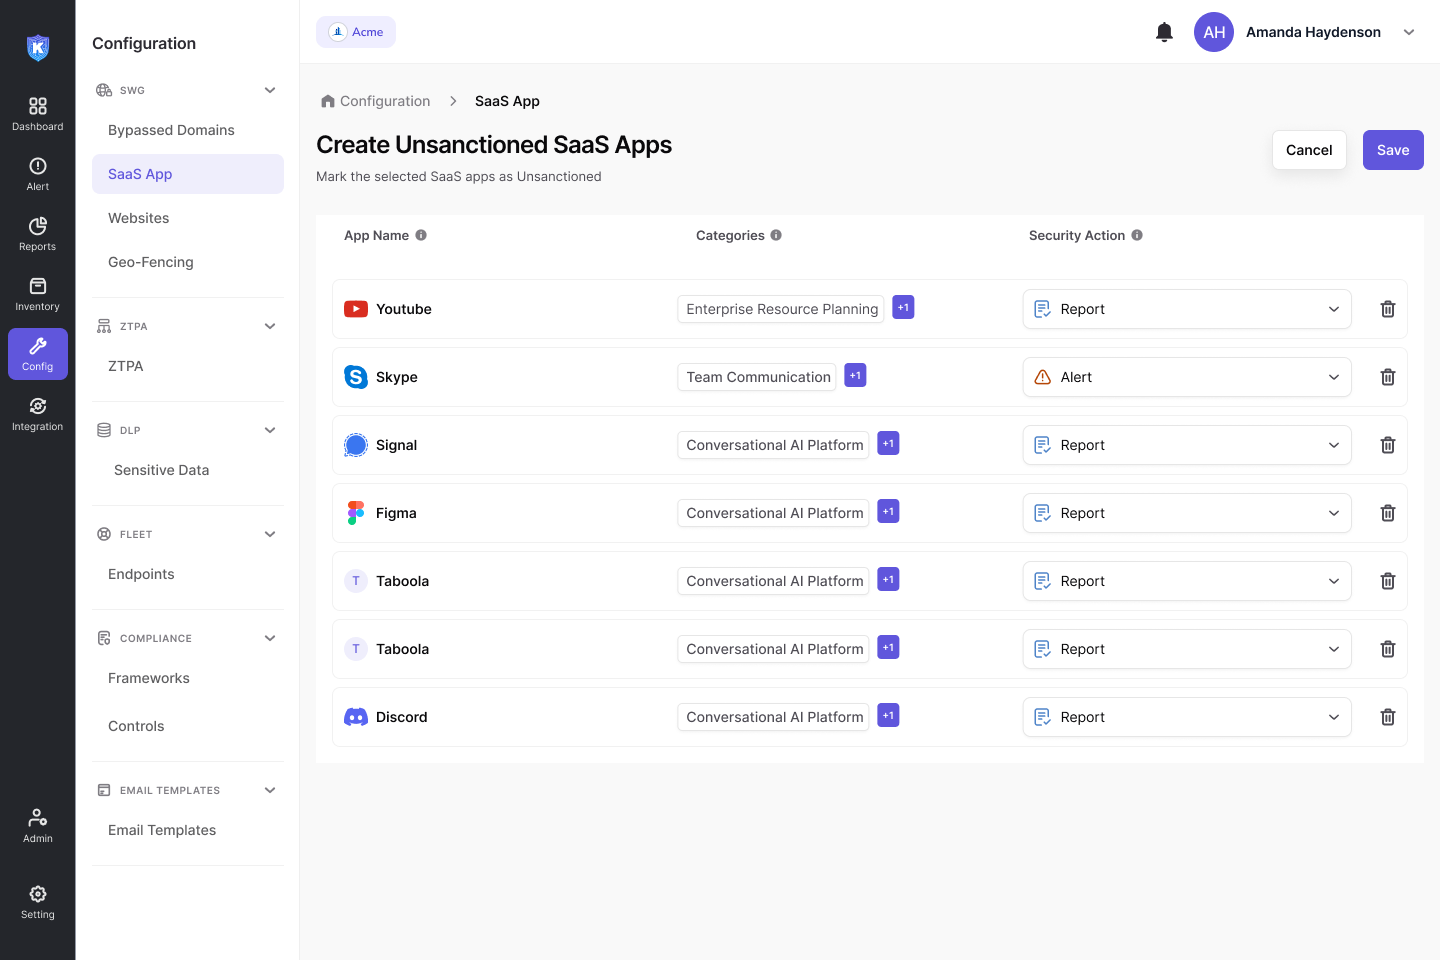Click the Figma app logo
This screenshot has width=1440, height=960.
[356, 513]
